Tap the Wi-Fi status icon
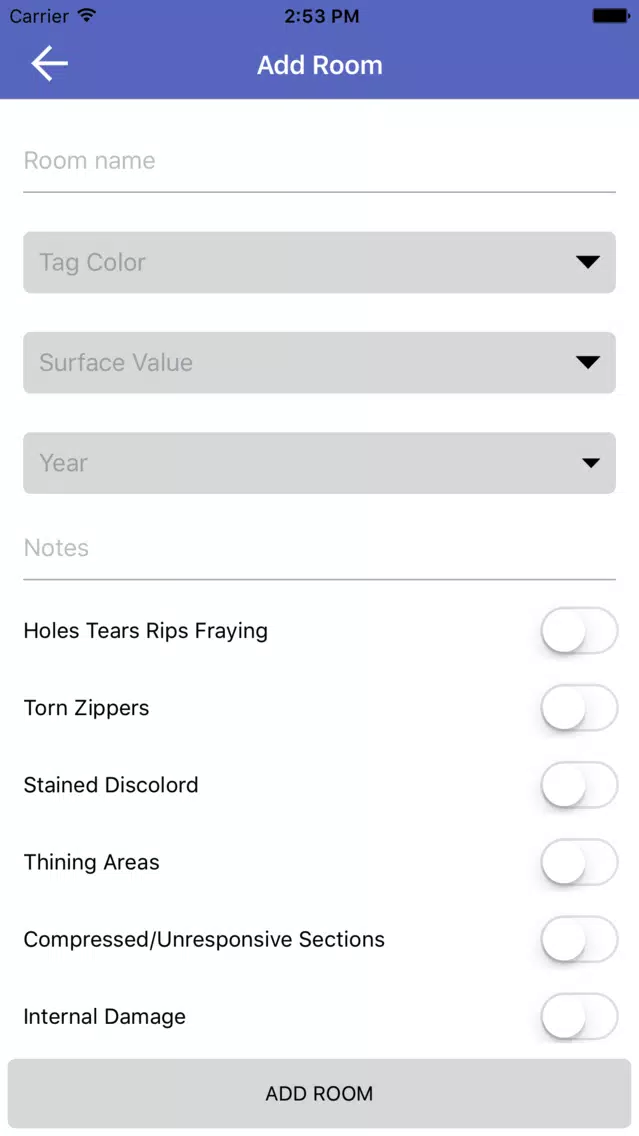Image resolution: width=639 pixels, height=1136 pixels. 87,16
